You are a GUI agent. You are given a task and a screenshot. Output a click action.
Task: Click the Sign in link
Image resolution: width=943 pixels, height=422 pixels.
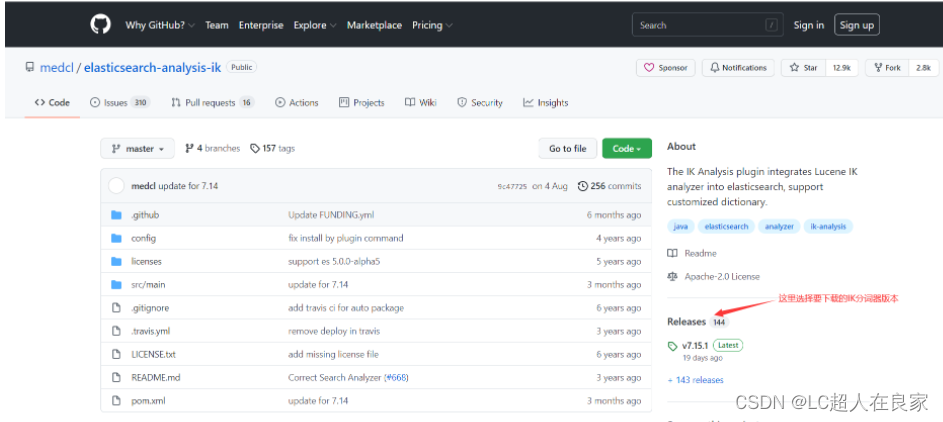[x=809, y=25]
